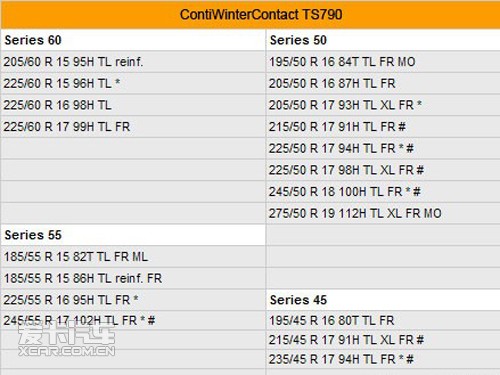Click the 215/50 R 17 91H TL FR # row

pos(383,127)
